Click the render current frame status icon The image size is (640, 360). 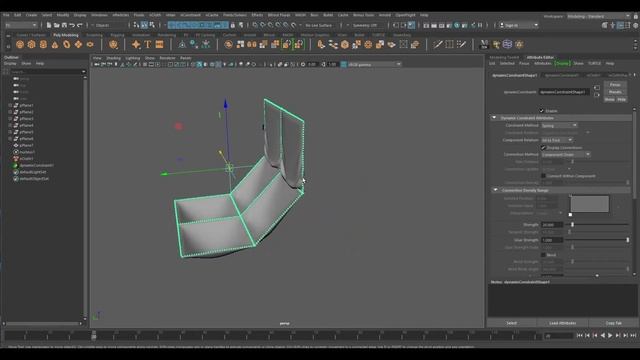(x=434, y=25)
